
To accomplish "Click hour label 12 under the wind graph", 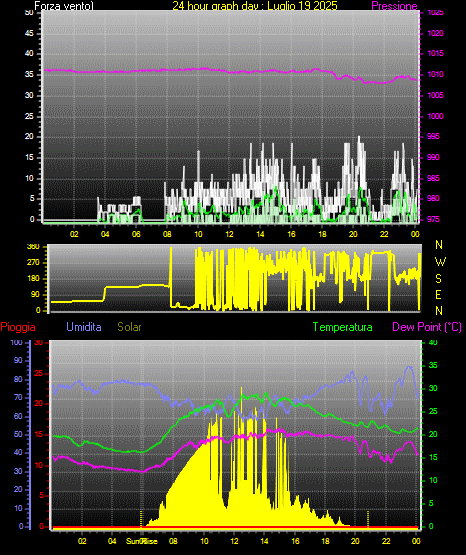I will pyautogui.click(x=229, y=234).
